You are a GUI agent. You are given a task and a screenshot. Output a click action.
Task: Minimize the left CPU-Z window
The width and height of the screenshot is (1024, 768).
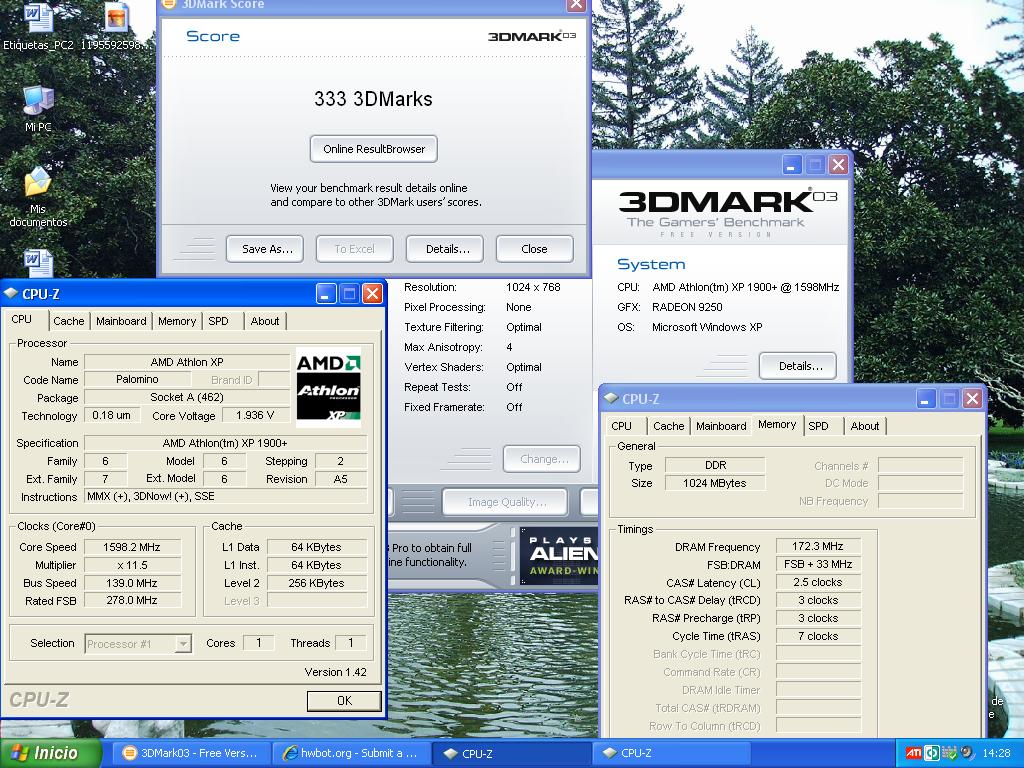pos(327,294)
